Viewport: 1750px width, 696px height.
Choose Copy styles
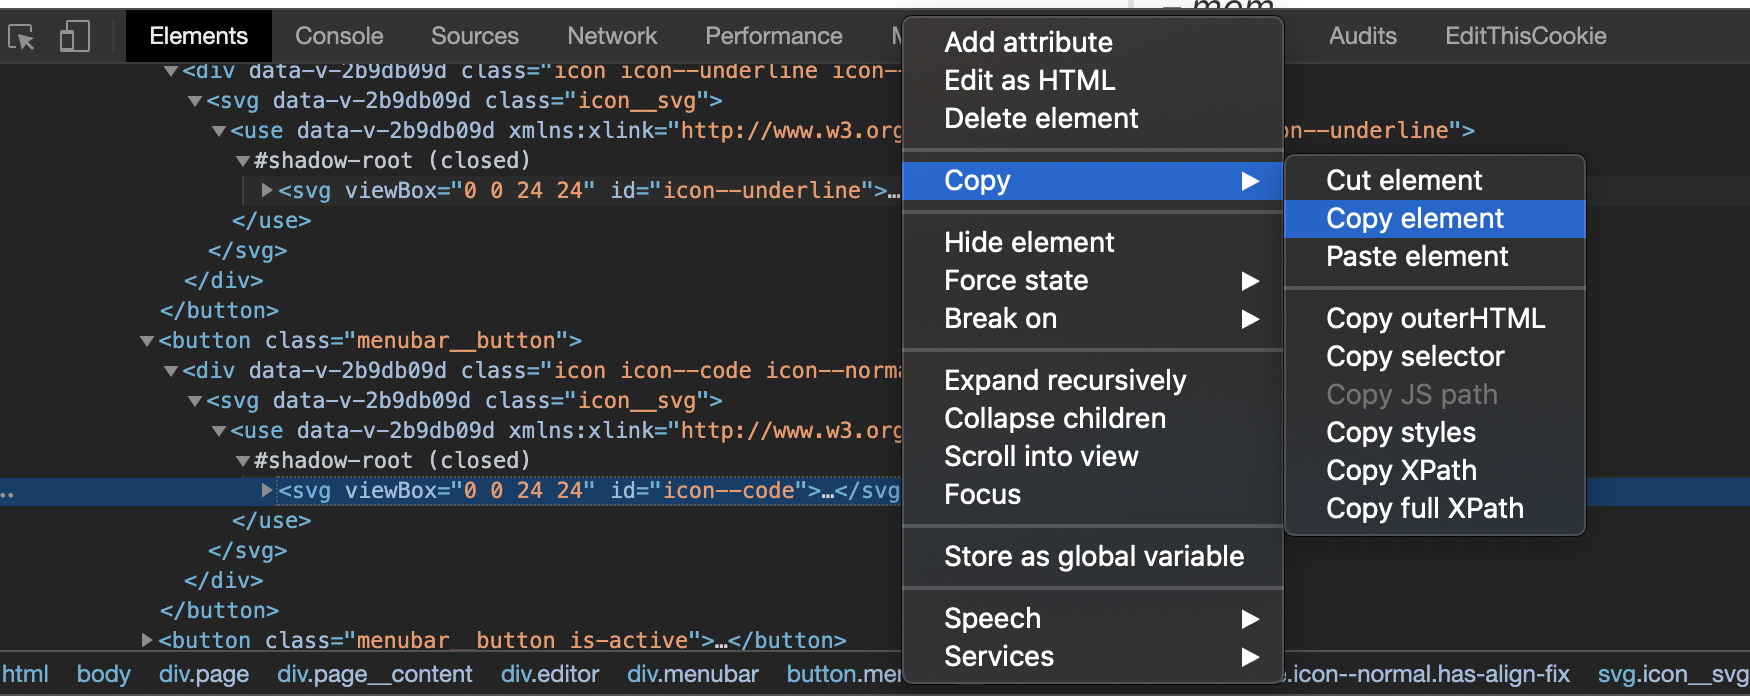tap(1435, 432)
